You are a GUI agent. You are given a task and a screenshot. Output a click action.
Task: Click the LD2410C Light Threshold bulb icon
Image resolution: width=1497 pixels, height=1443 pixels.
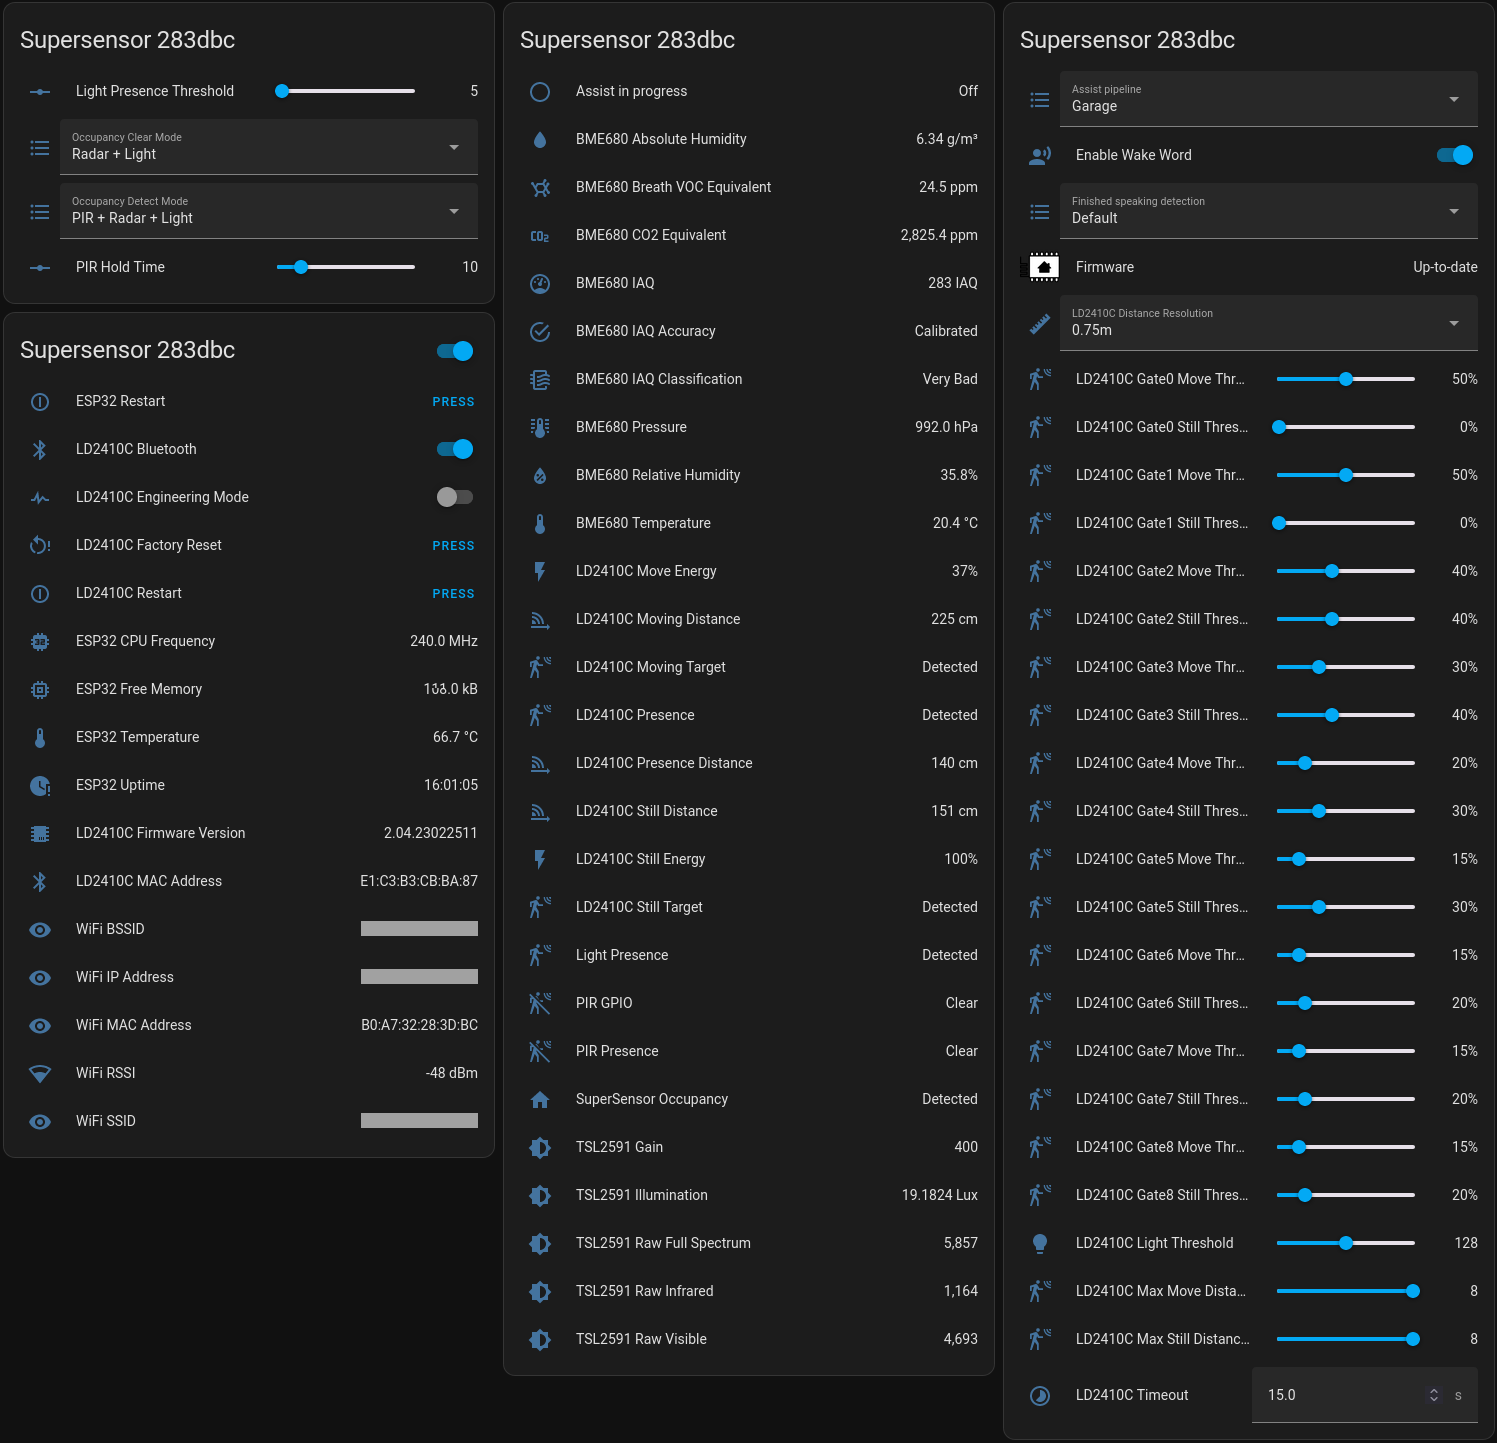point(1040,1243)
